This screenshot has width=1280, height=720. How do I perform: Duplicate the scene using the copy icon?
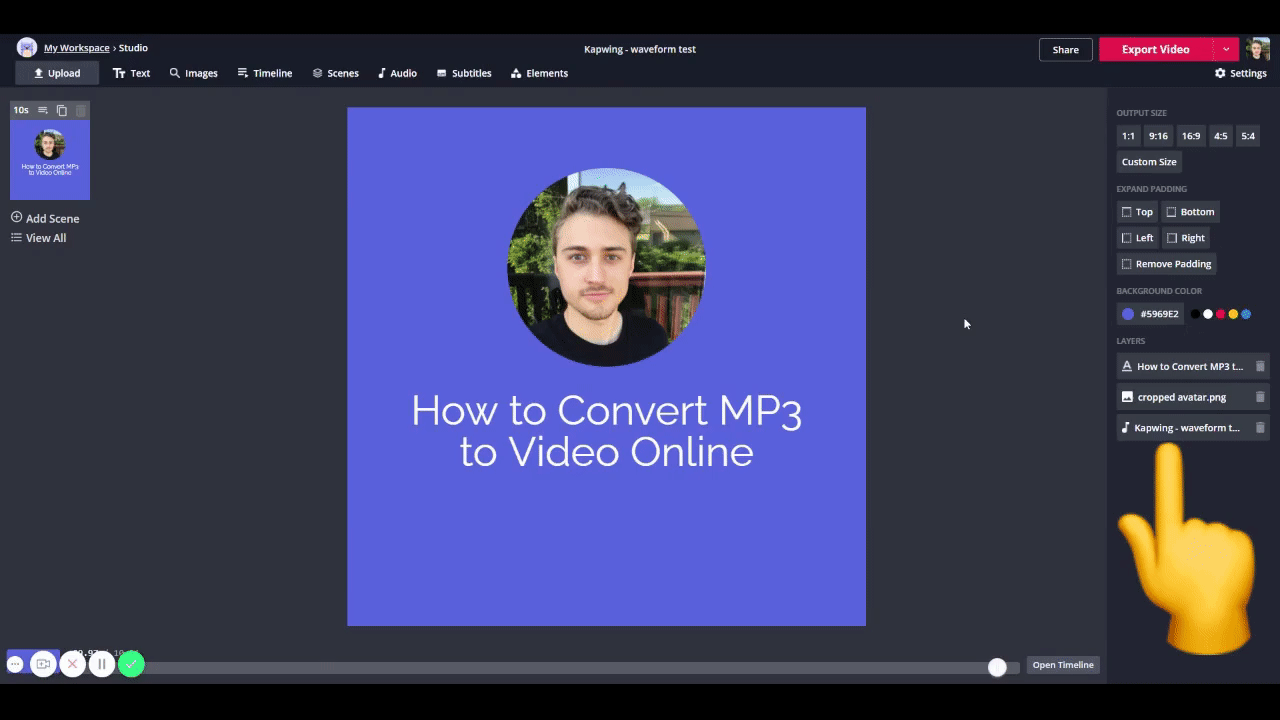tap(62, 110)
